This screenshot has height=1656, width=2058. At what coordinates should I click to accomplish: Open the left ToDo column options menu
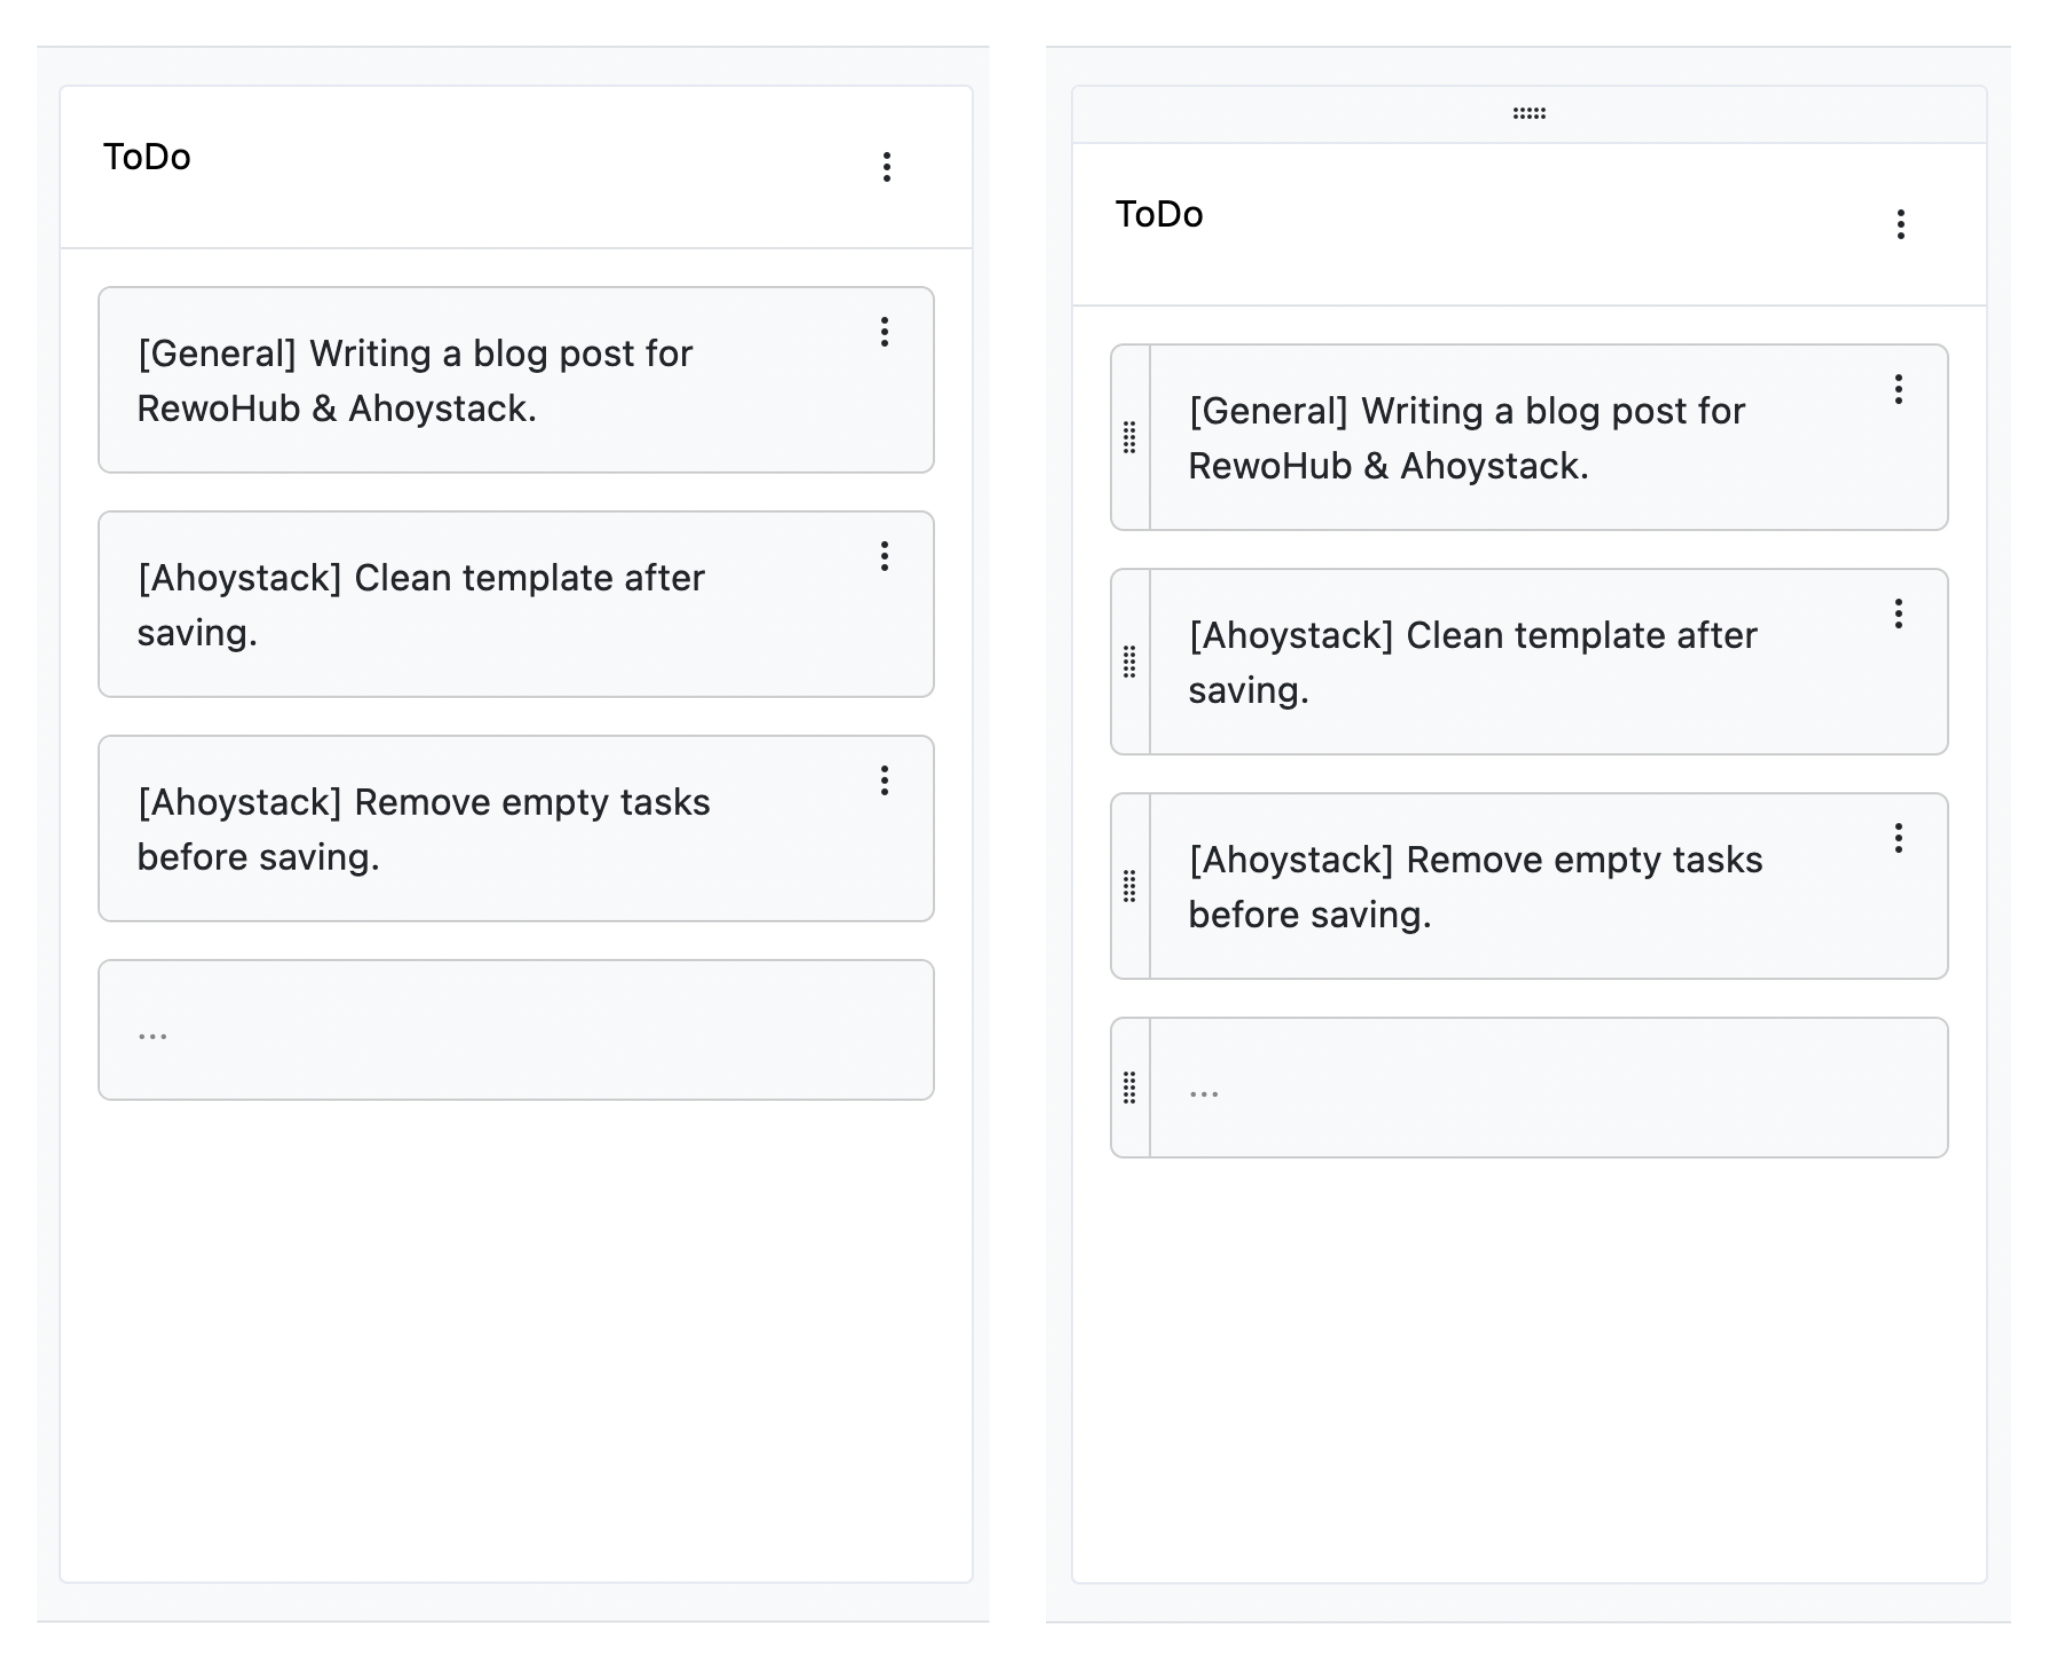(x=886, y=167)
